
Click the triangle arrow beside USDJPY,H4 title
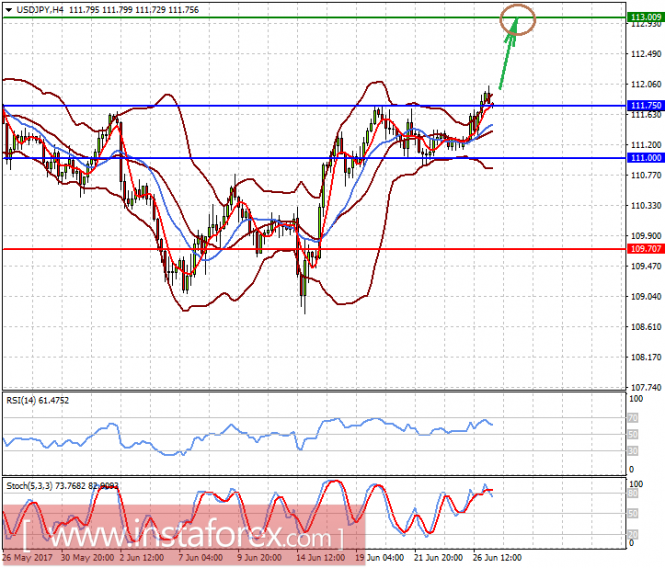(8, 8)
